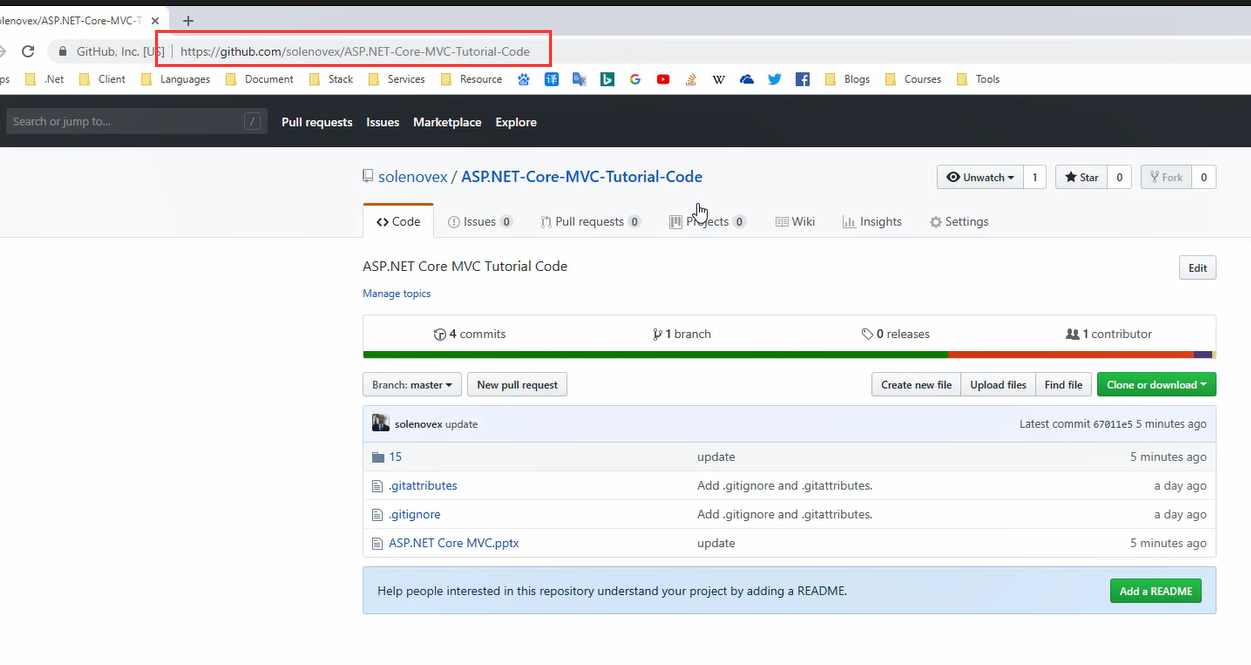Click the contributors people icon
Image resolution: width=1251 pixels, height=665 pixels.
[x=1072, y=334]
